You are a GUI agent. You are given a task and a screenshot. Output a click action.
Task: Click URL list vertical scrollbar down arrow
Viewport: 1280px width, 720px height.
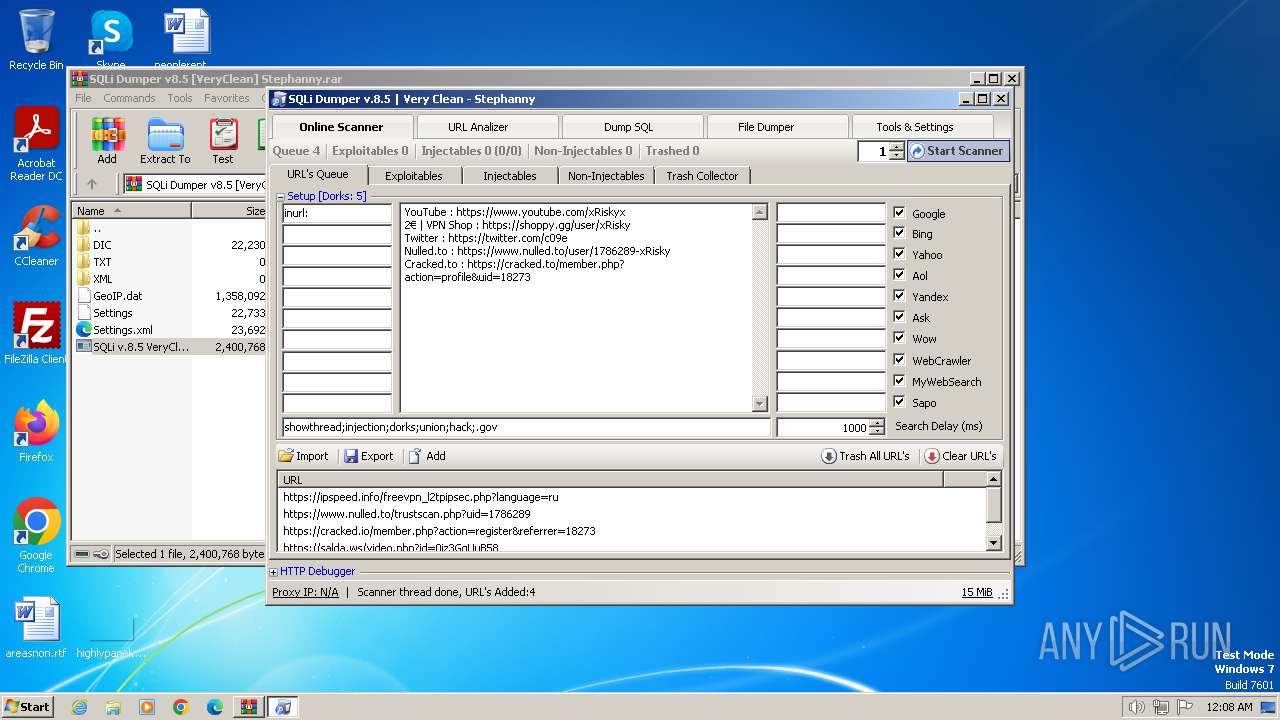(994, 543)
